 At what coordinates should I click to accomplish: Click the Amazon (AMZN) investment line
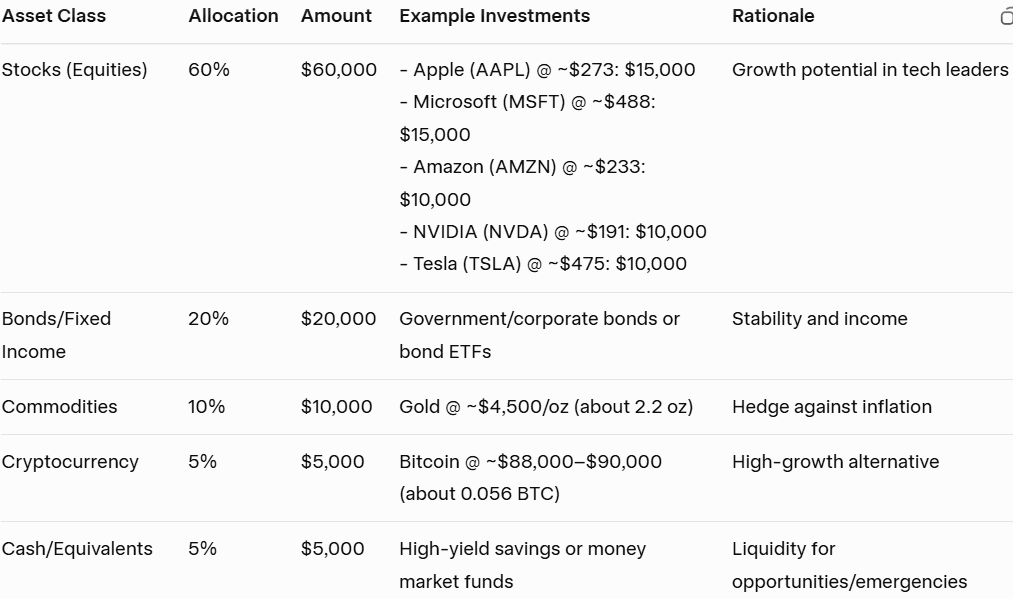tap(522, 167)
